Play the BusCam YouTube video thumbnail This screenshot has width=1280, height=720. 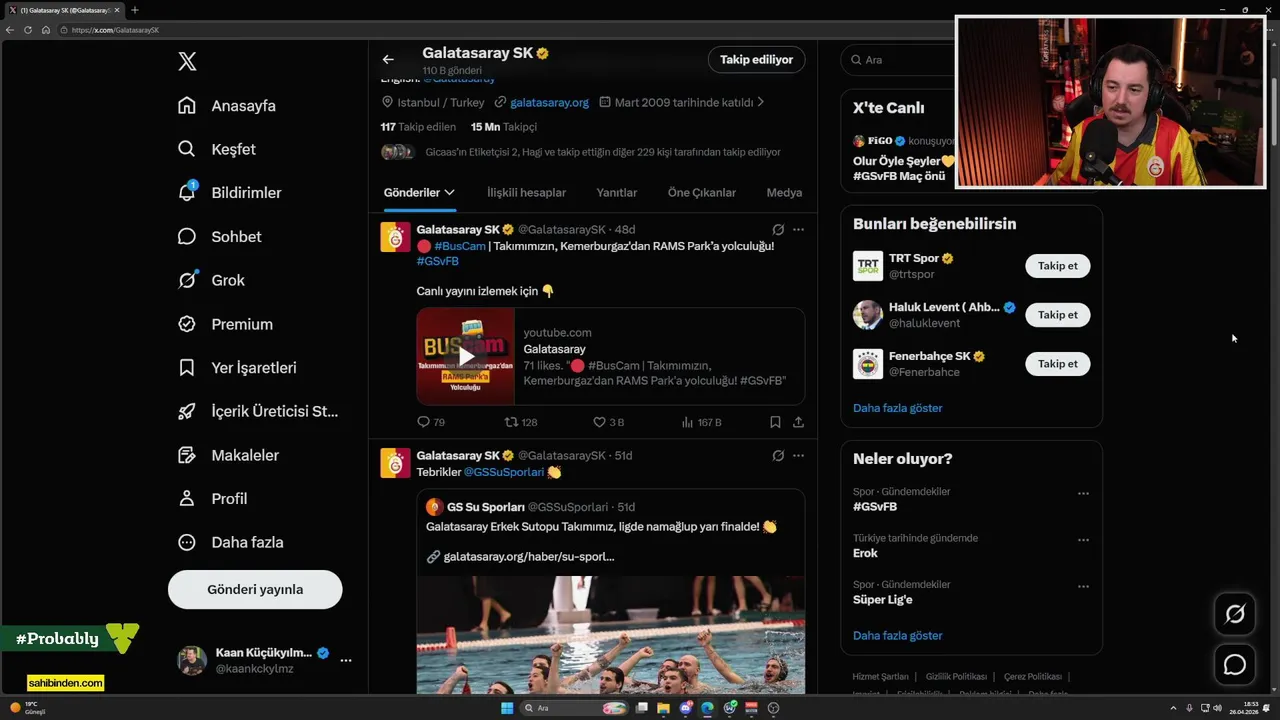coord(466,356)
